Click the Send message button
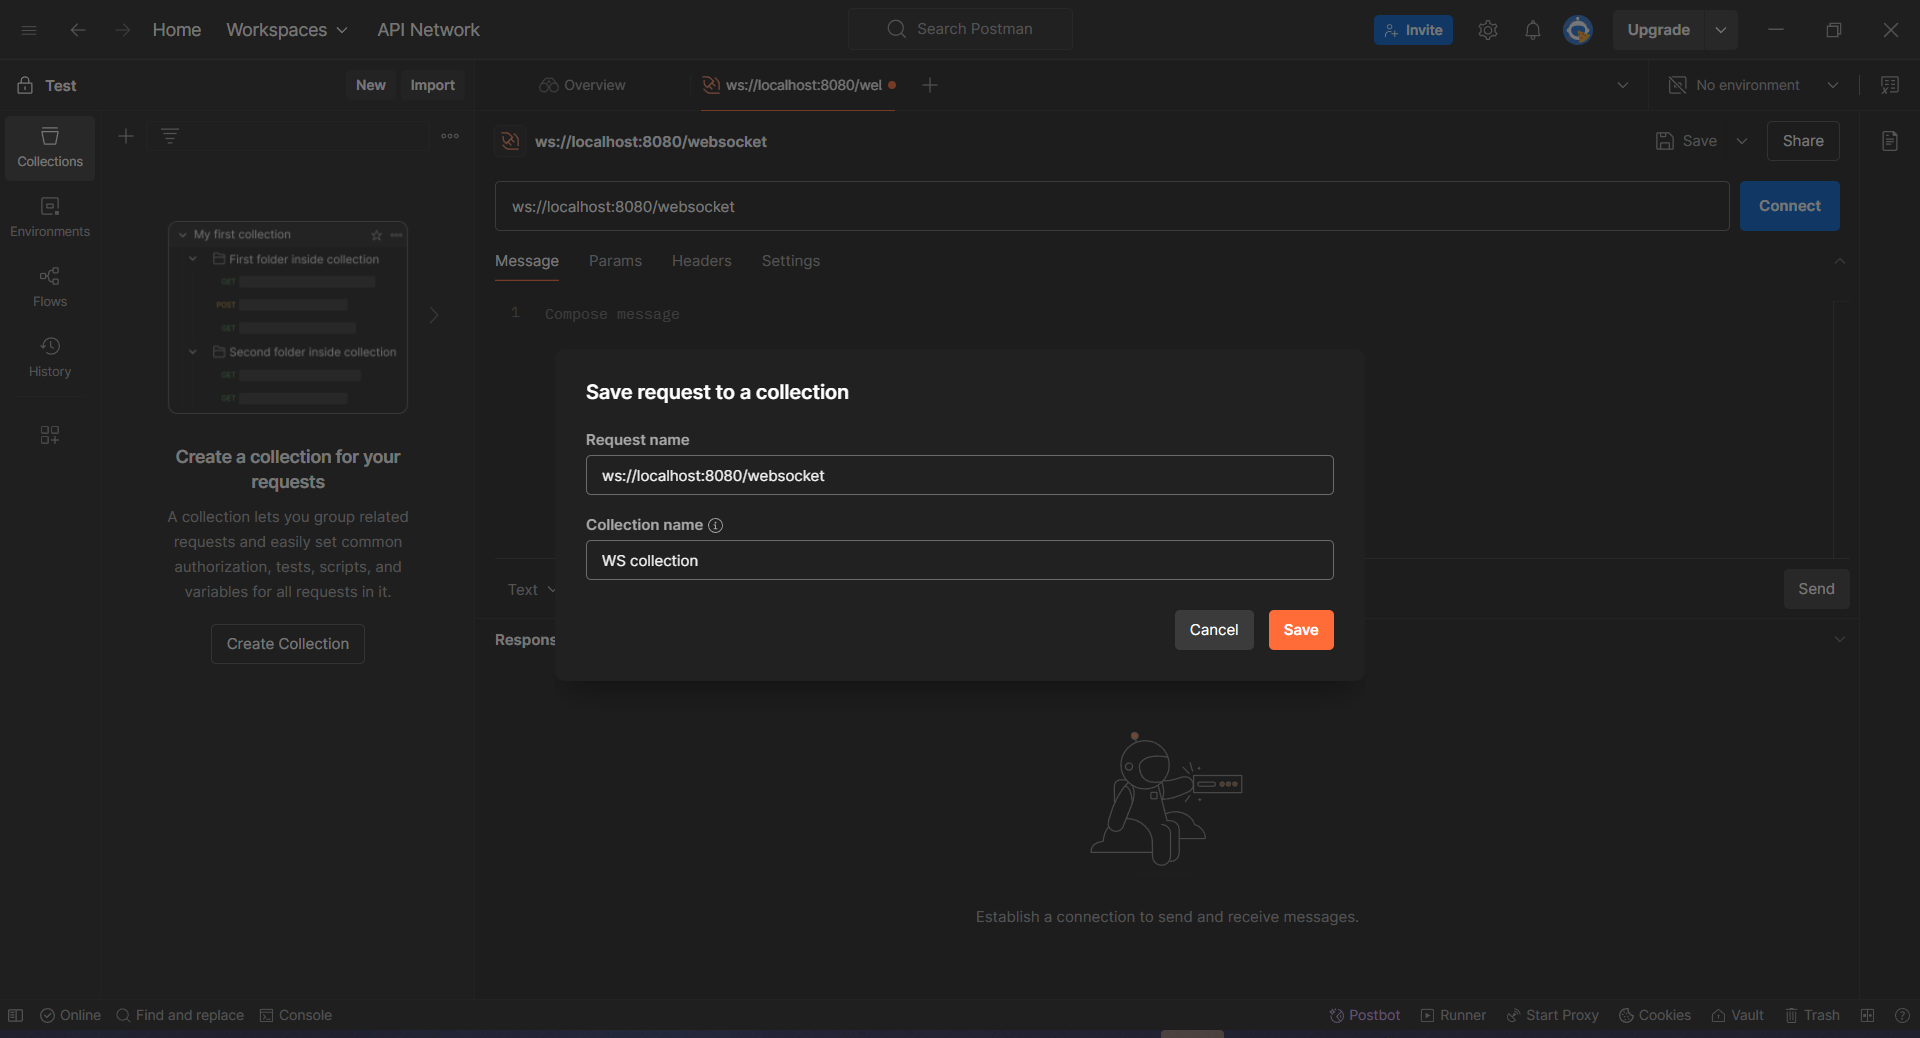Screen dimensions: 1920x1038 click(1817, 589)
